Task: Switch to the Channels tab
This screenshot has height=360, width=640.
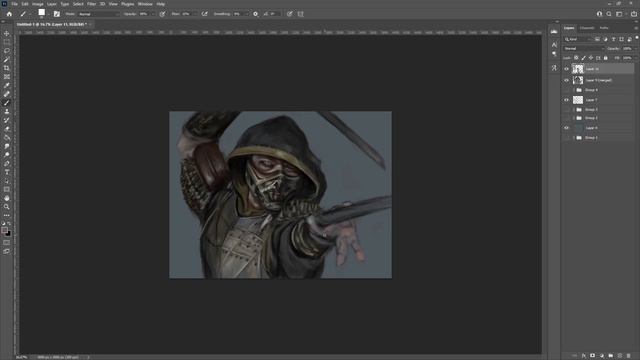Action: (587, 28)
